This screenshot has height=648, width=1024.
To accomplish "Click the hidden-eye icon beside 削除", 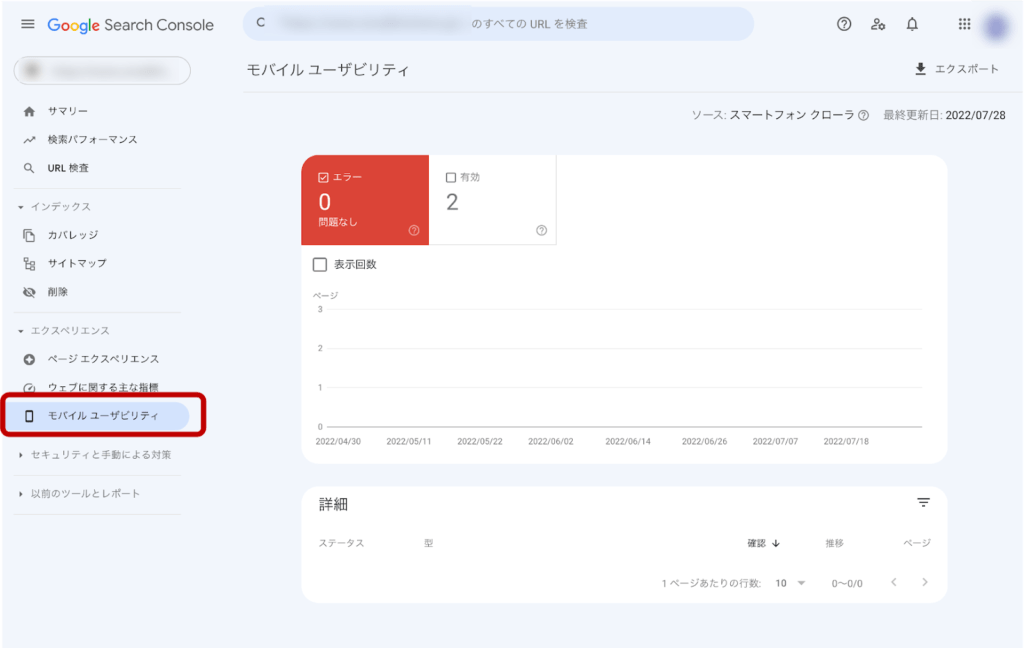I will (29, 292).
